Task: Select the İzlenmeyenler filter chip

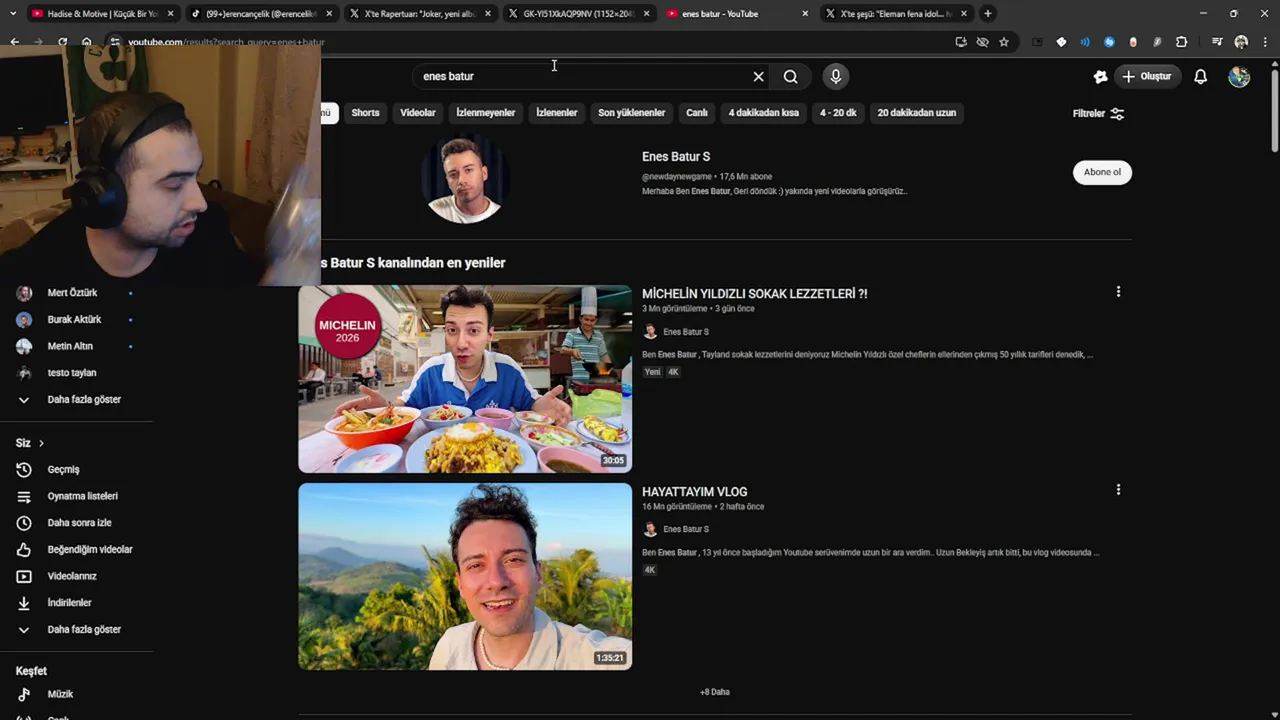Action: [x=486, y=113]
